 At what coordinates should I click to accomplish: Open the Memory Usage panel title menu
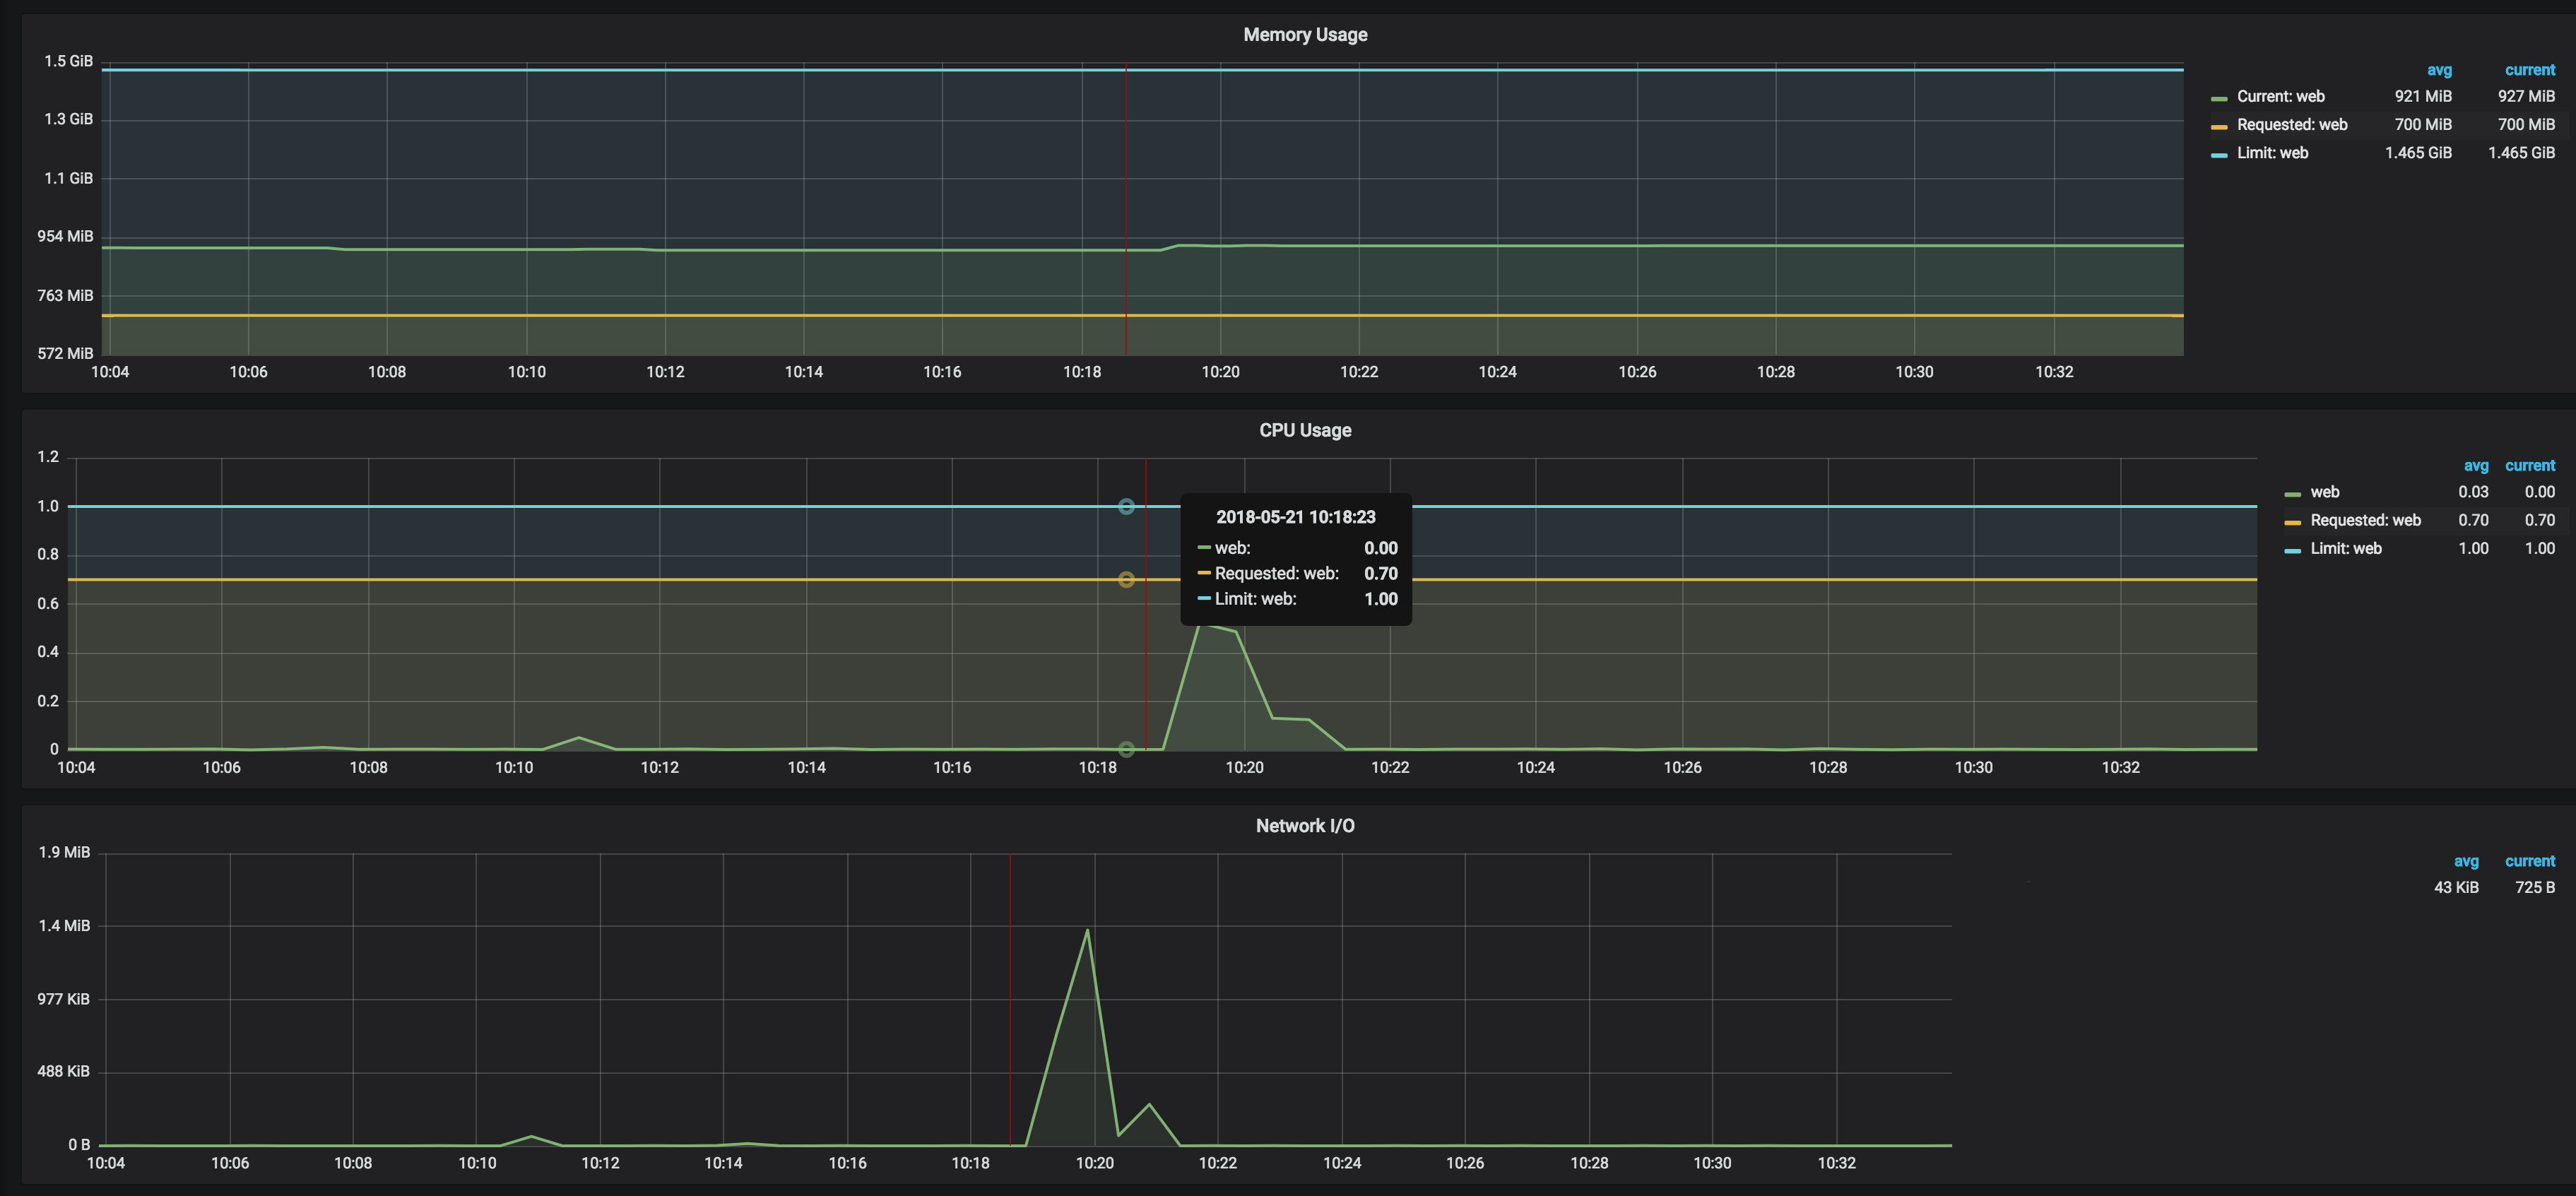point(1304,35)
